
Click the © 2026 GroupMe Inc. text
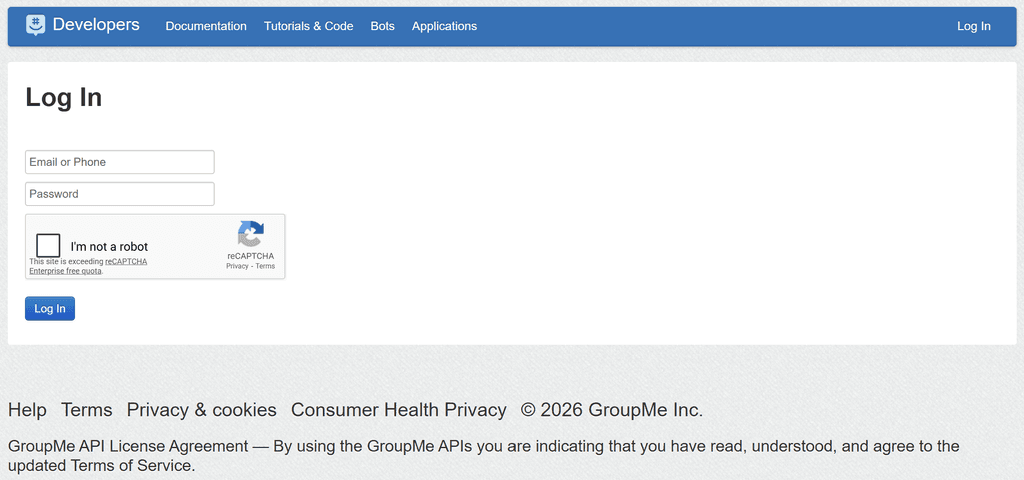click(x=612, y=410)
